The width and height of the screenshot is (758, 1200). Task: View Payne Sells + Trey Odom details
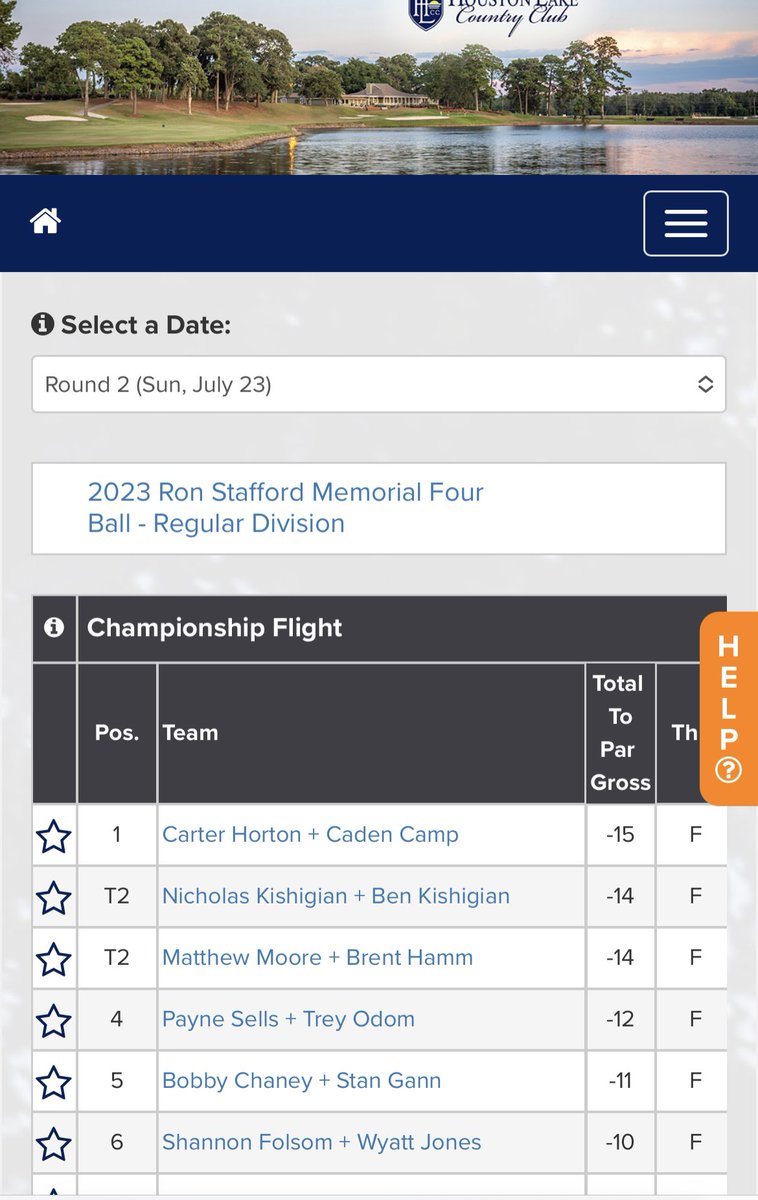288,1019
